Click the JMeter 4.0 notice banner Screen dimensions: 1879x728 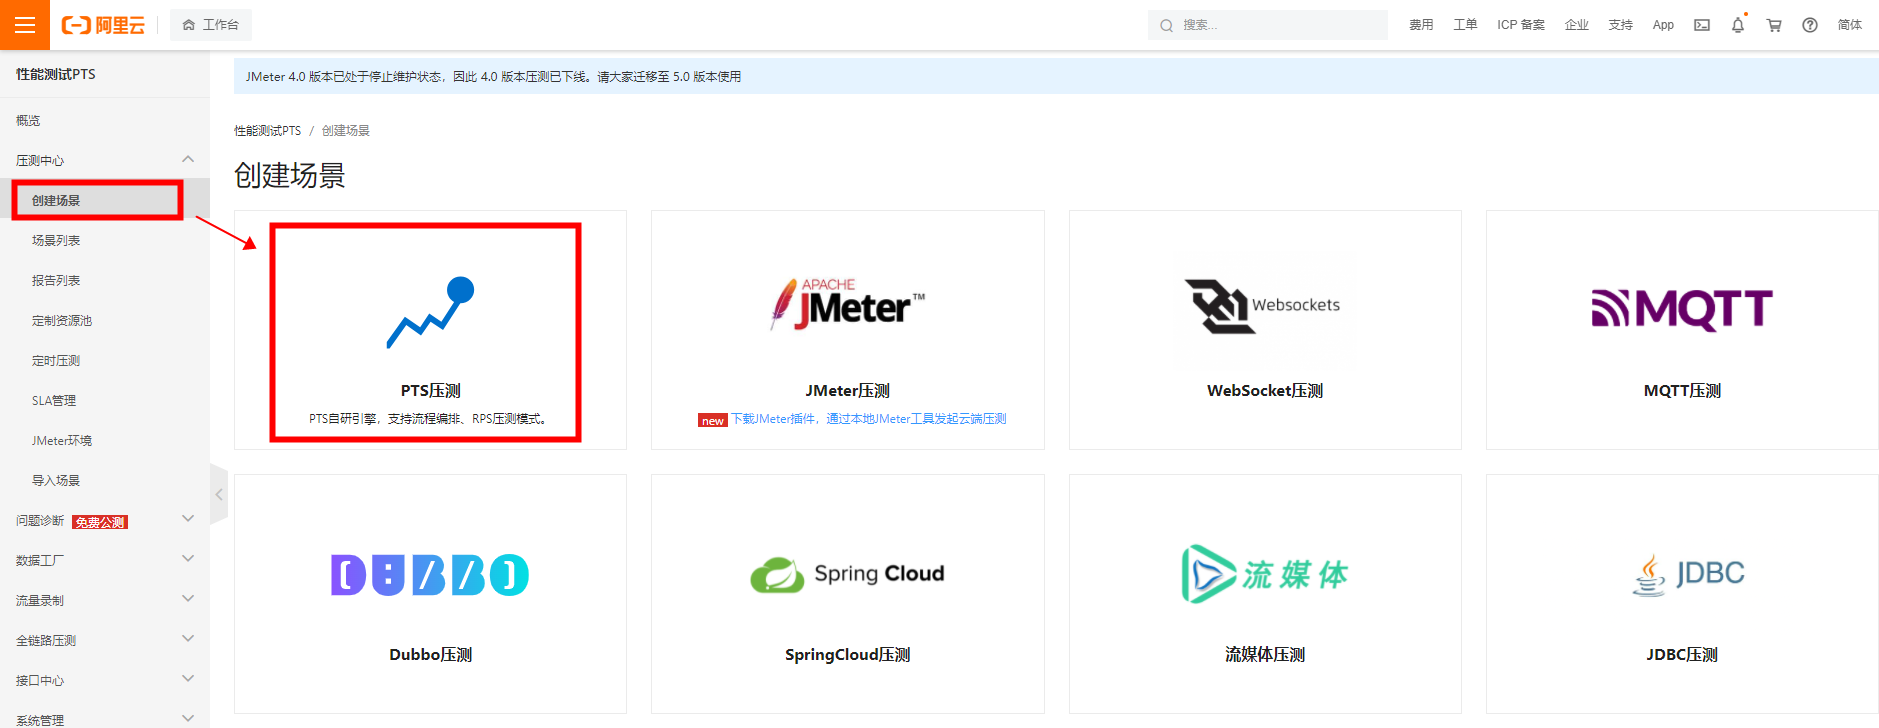coord(1056,76)
